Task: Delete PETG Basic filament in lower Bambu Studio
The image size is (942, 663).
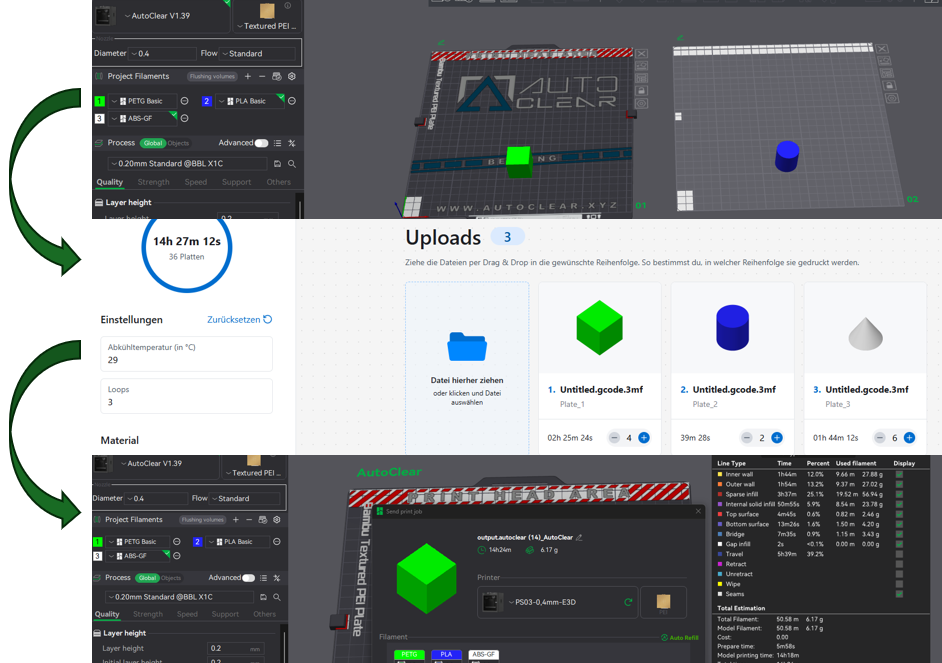Action: [x=177, y=542]
